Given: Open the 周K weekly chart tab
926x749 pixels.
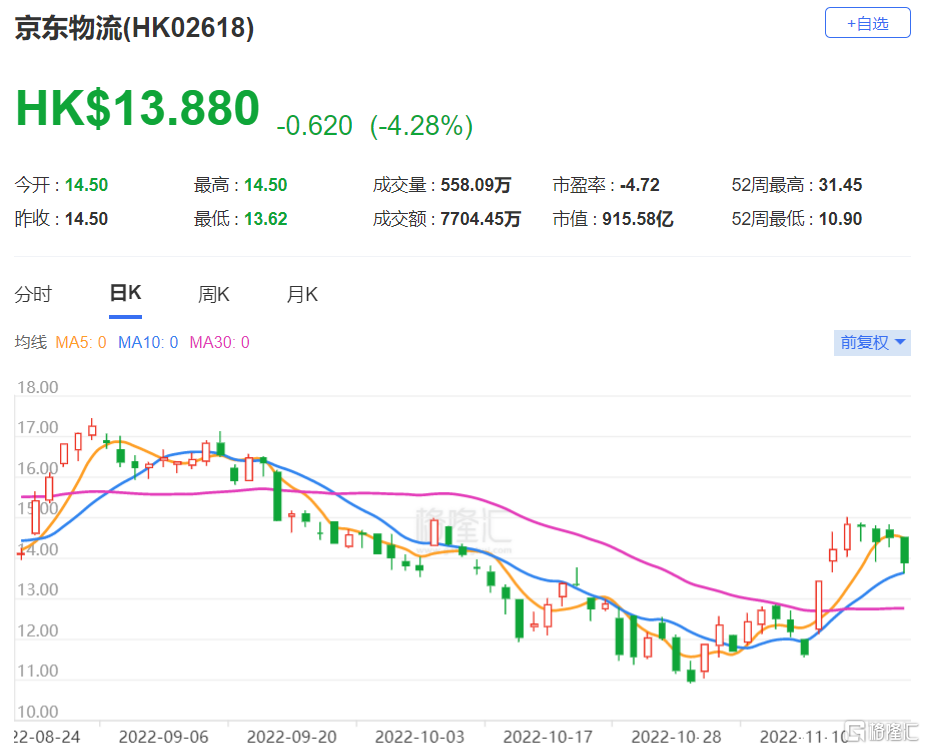Looking at the screenshot, I should point(213,294).
